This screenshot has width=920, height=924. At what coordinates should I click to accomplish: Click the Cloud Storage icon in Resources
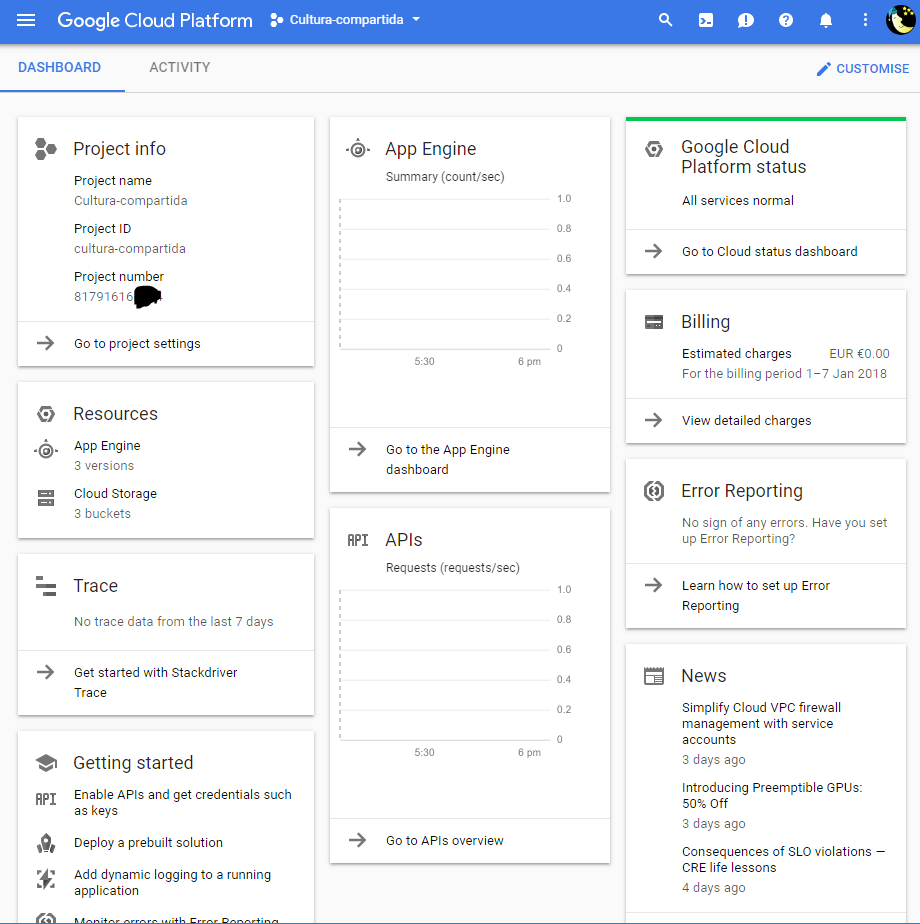(x=46, y=498)
